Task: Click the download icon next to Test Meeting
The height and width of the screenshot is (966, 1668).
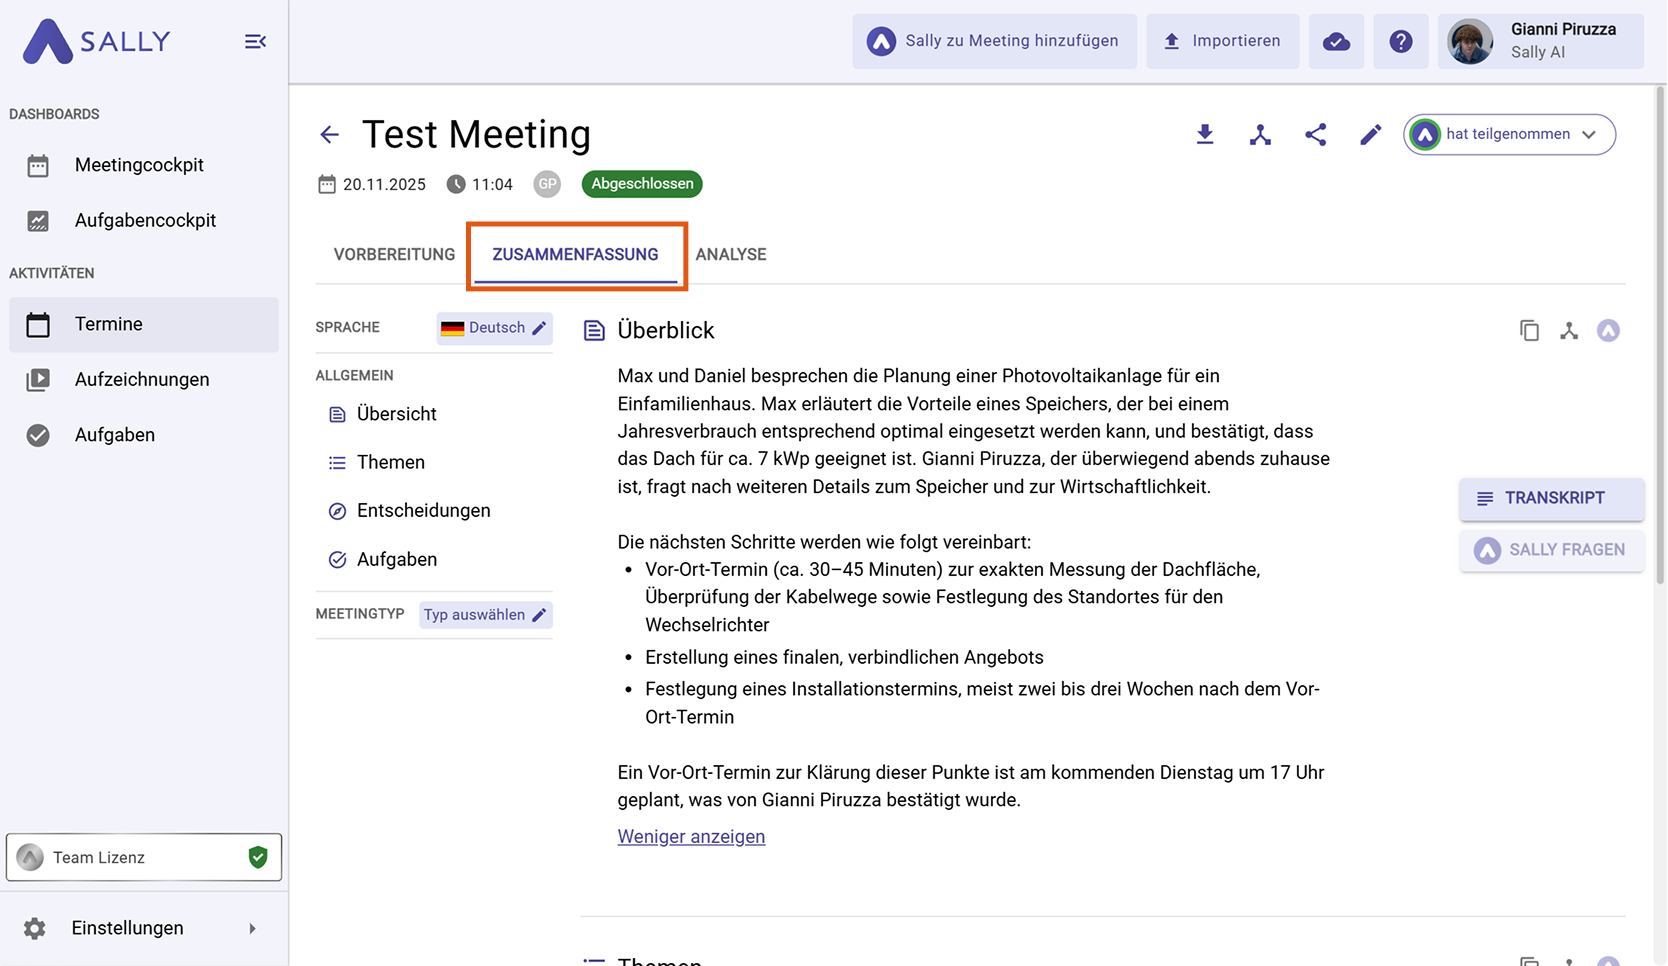Action: 1205,134
